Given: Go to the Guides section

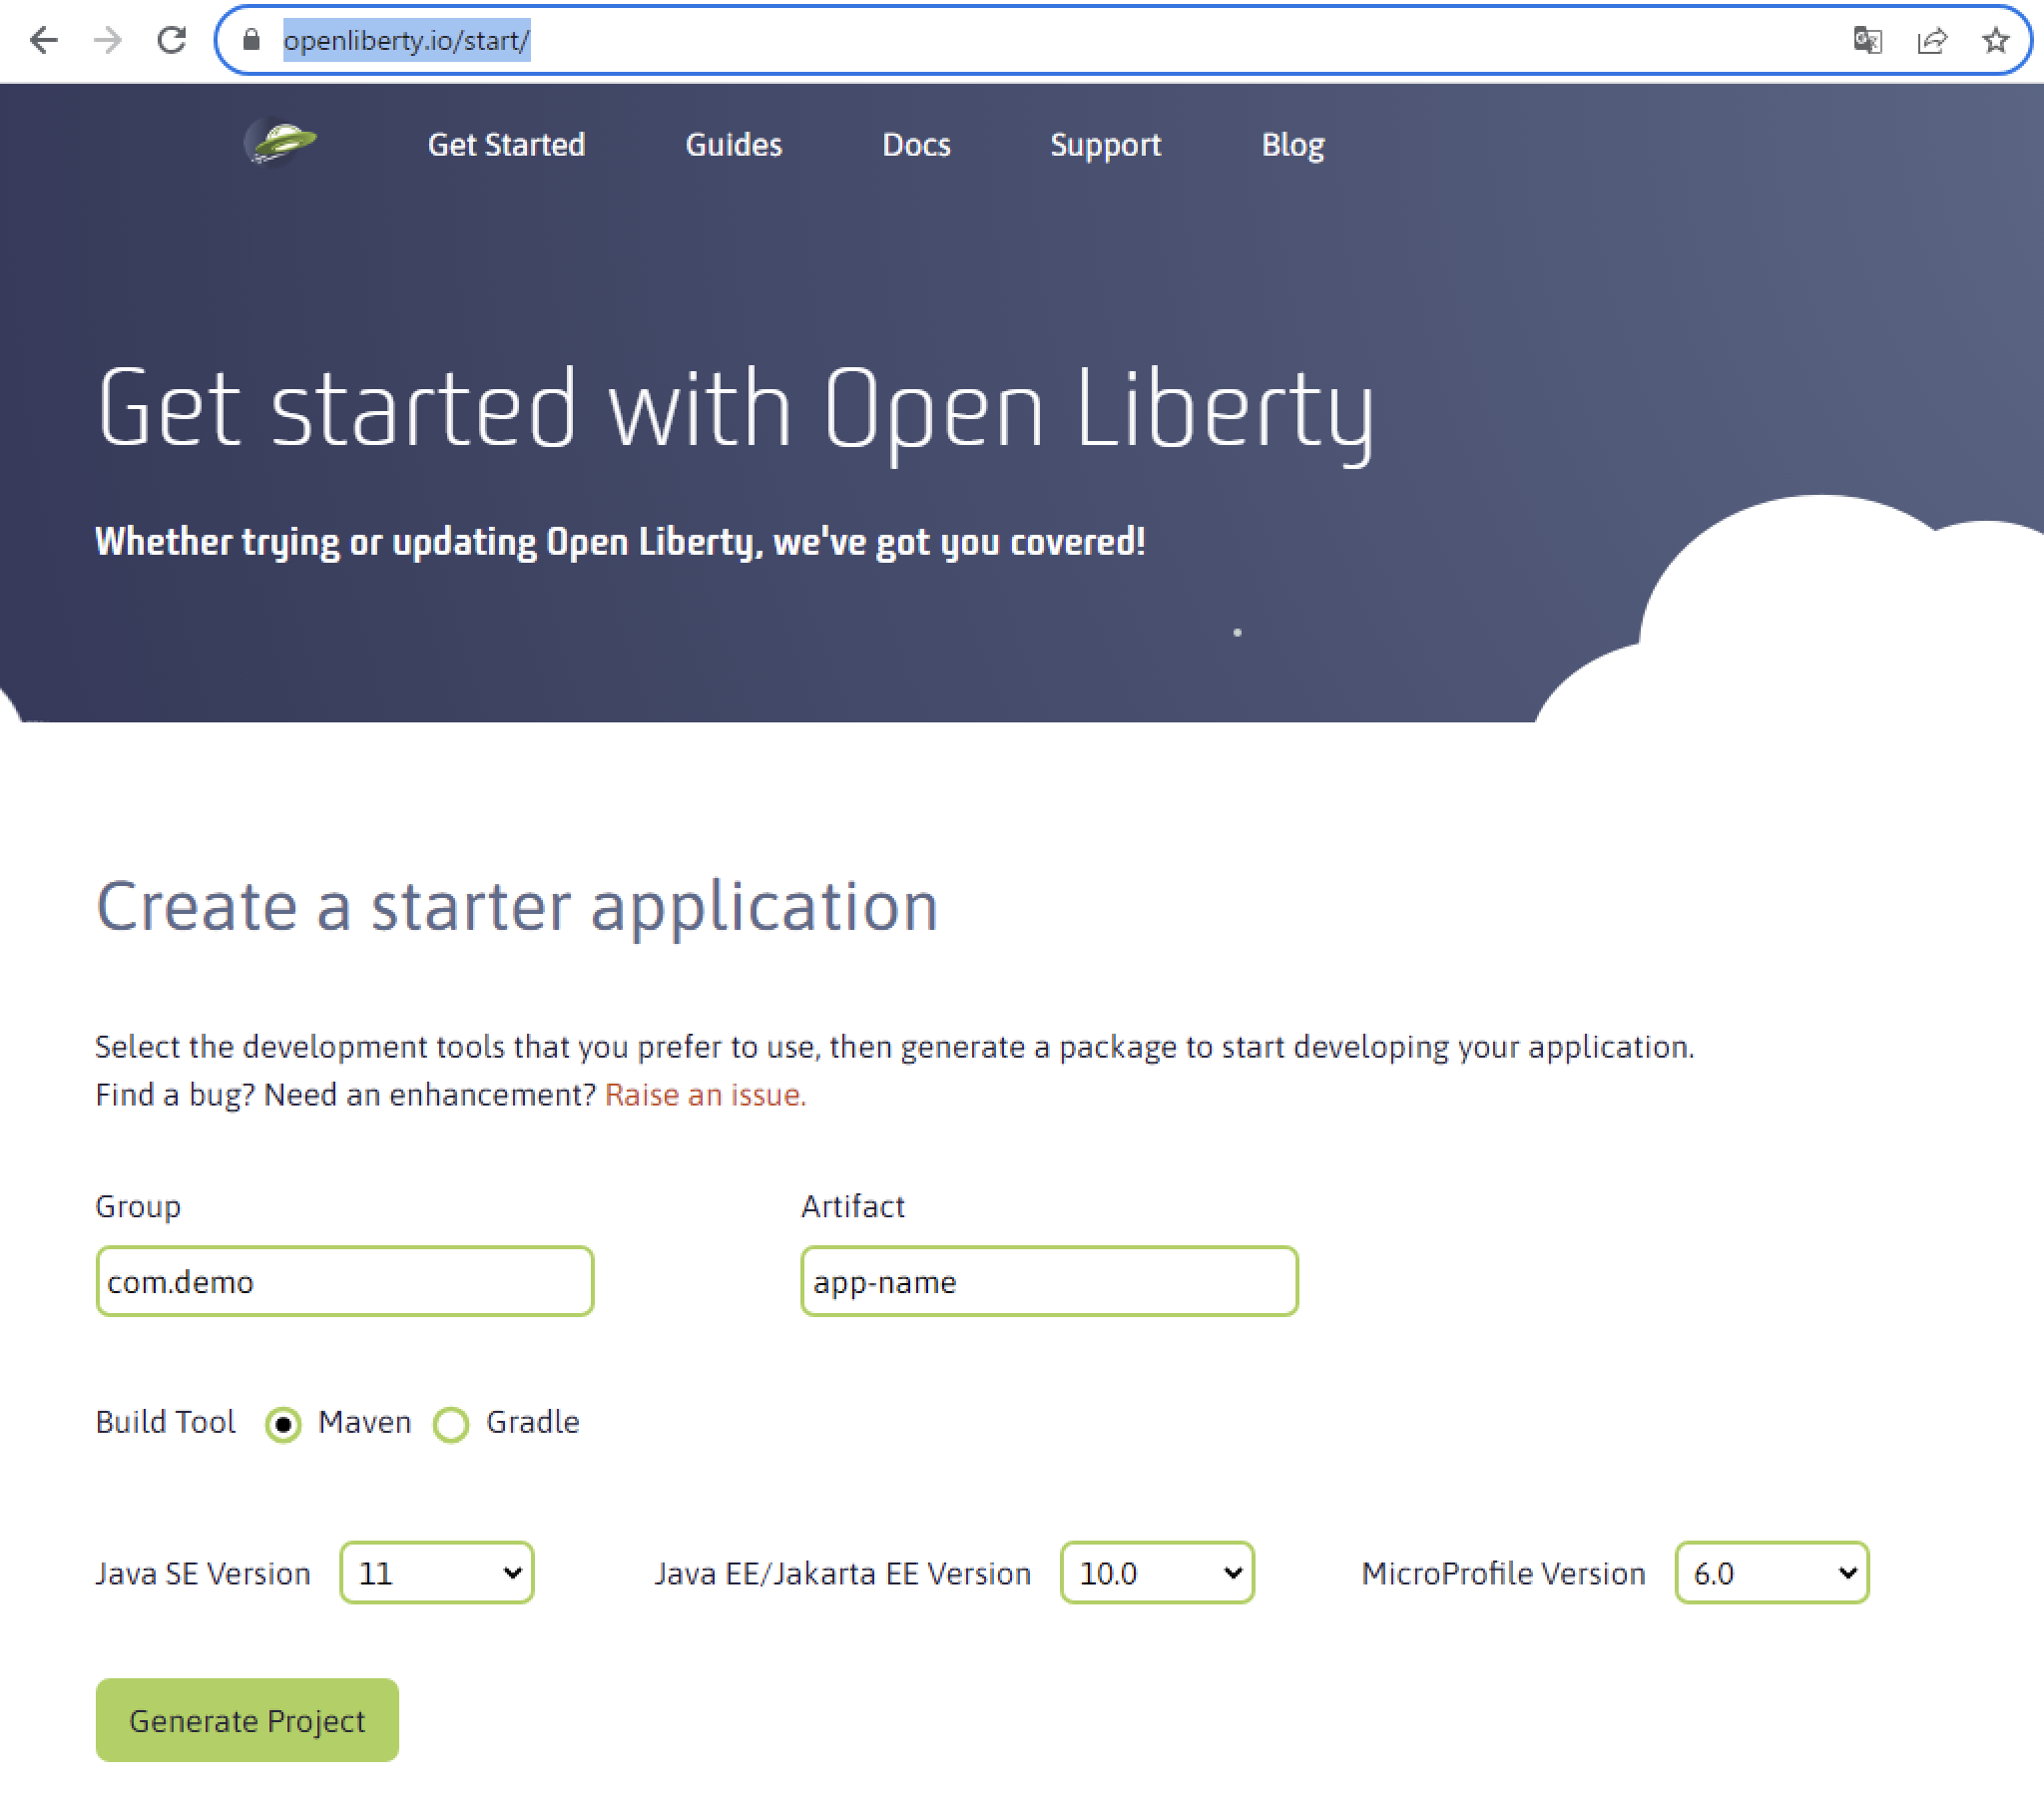Looking at the screenshot, I should [x=733, y=144].
